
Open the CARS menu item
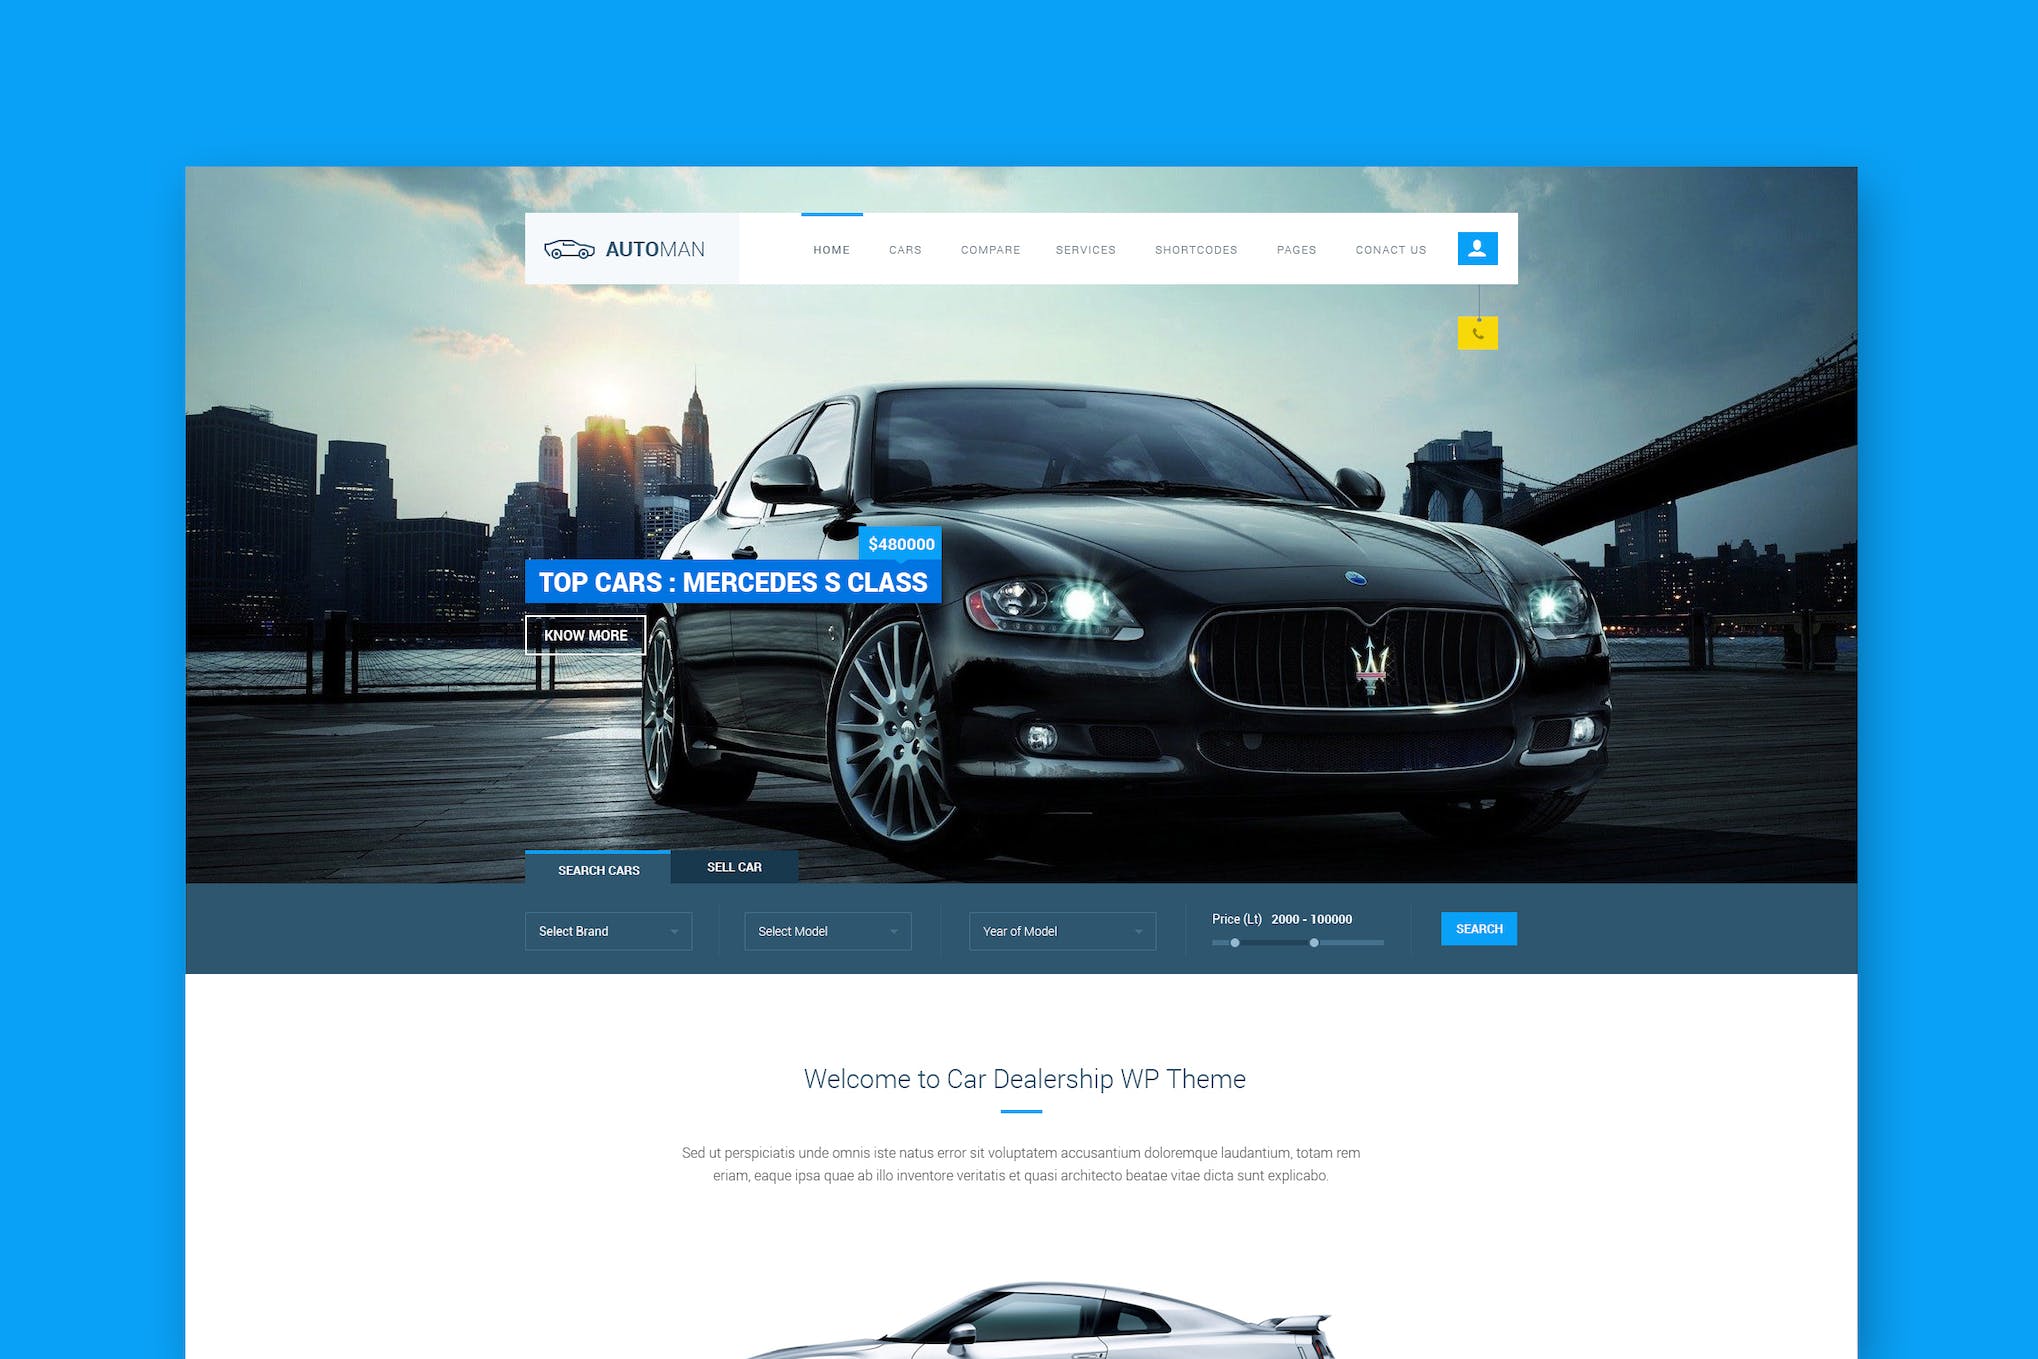[907, 249]
